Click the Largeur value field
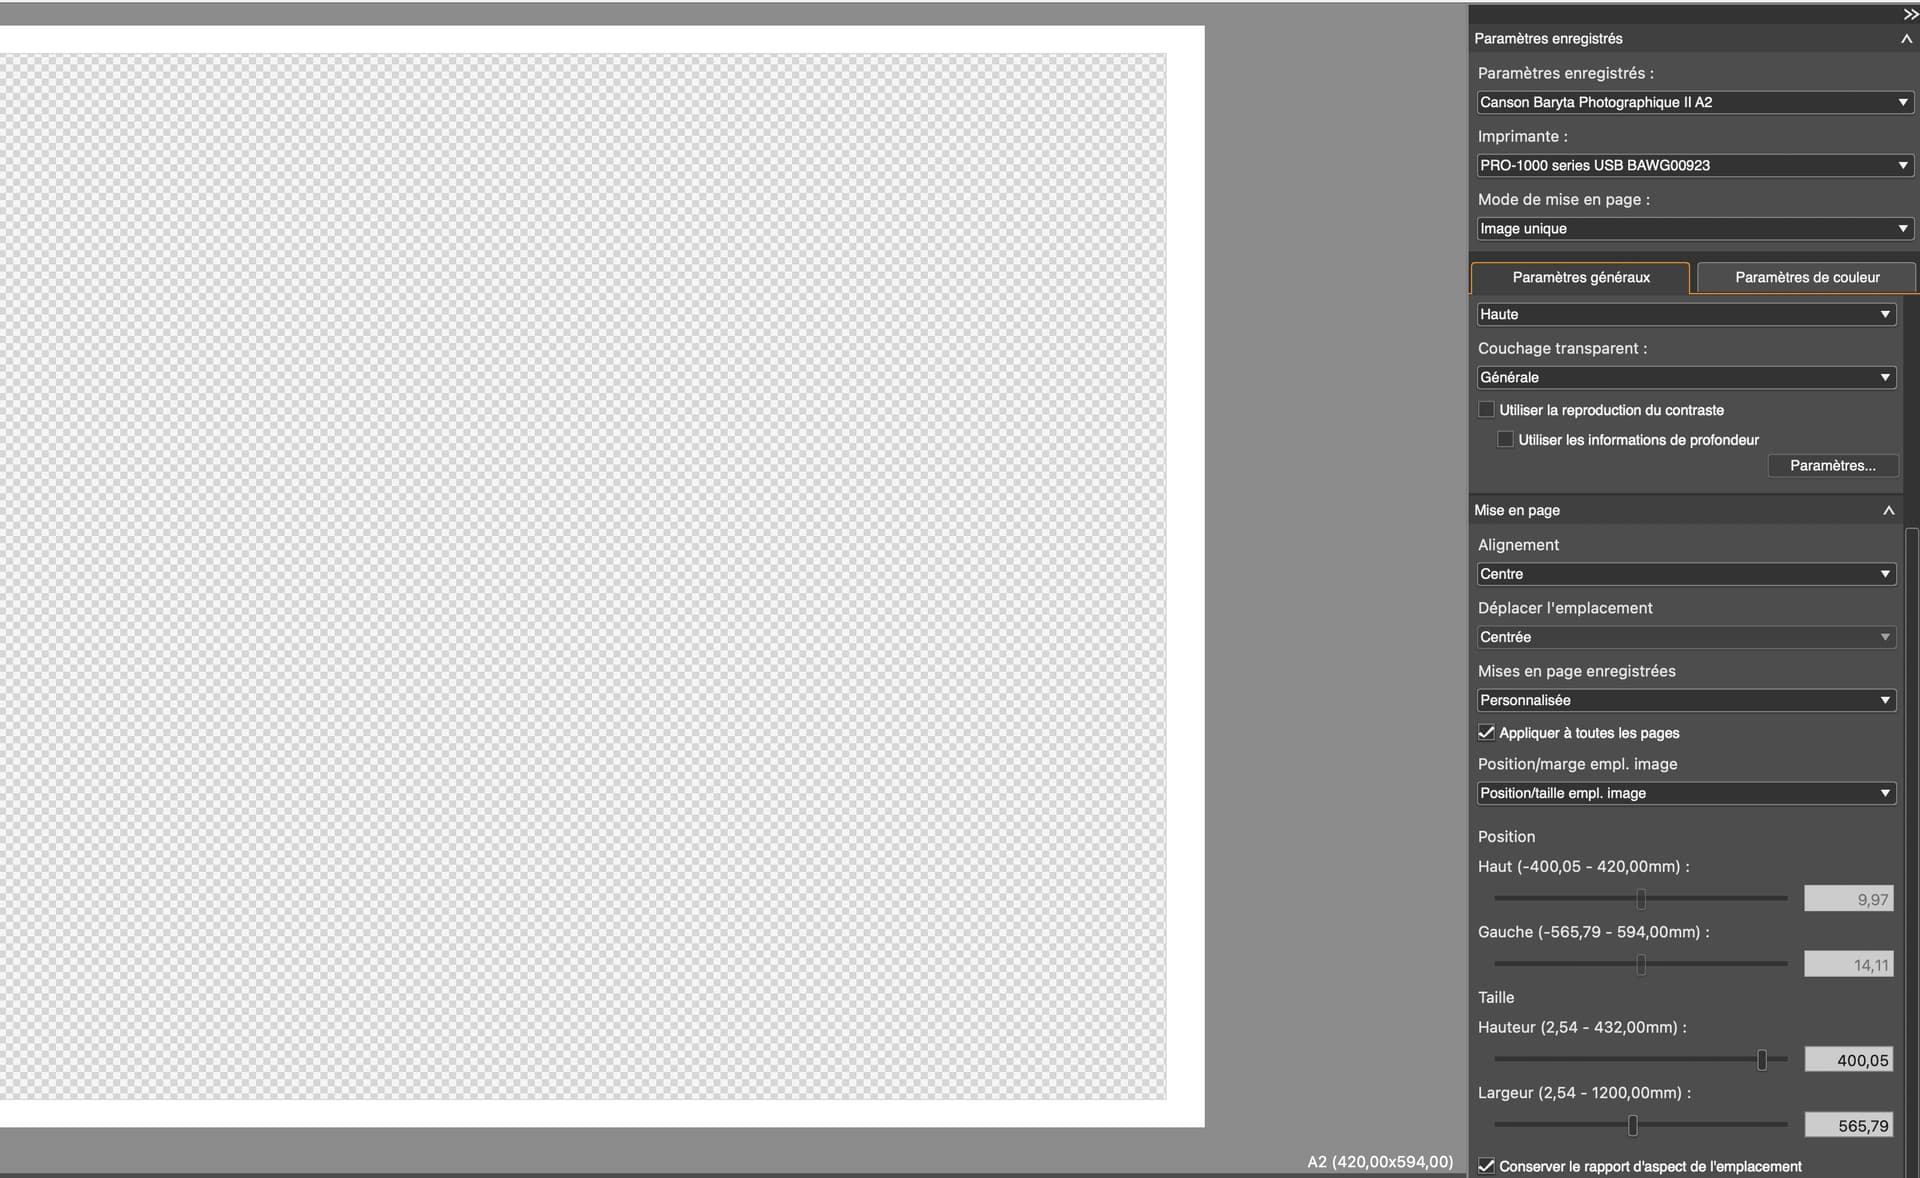 point(1848,1126)
